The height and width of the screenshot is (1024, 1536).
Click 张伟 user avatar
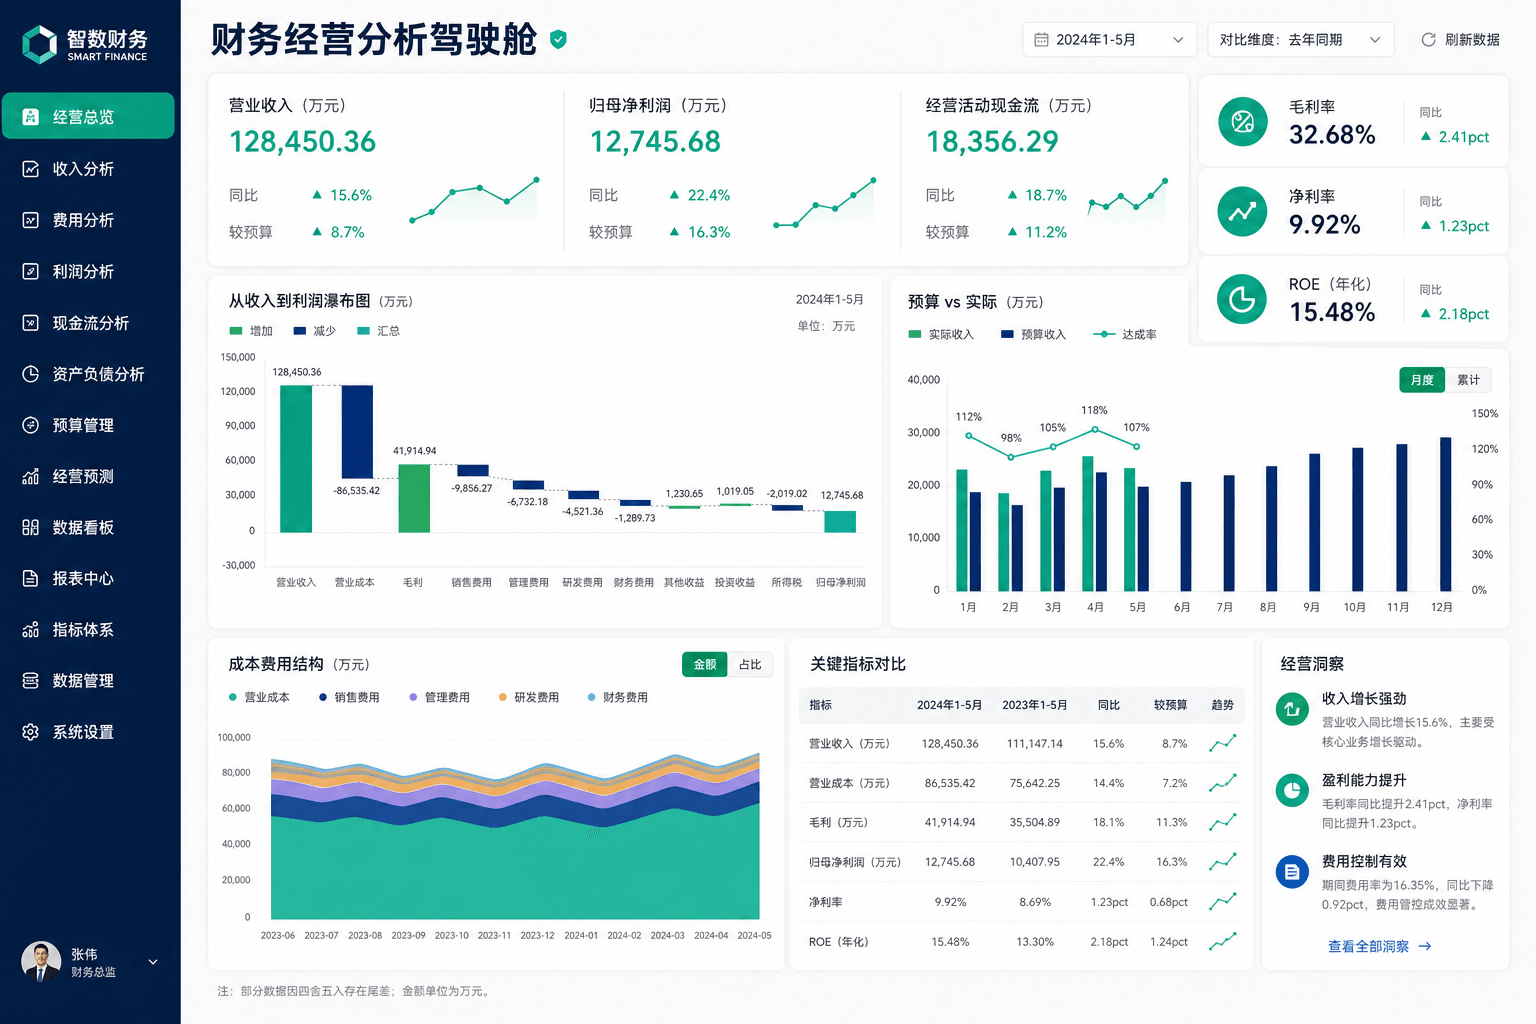click(41, 962)
